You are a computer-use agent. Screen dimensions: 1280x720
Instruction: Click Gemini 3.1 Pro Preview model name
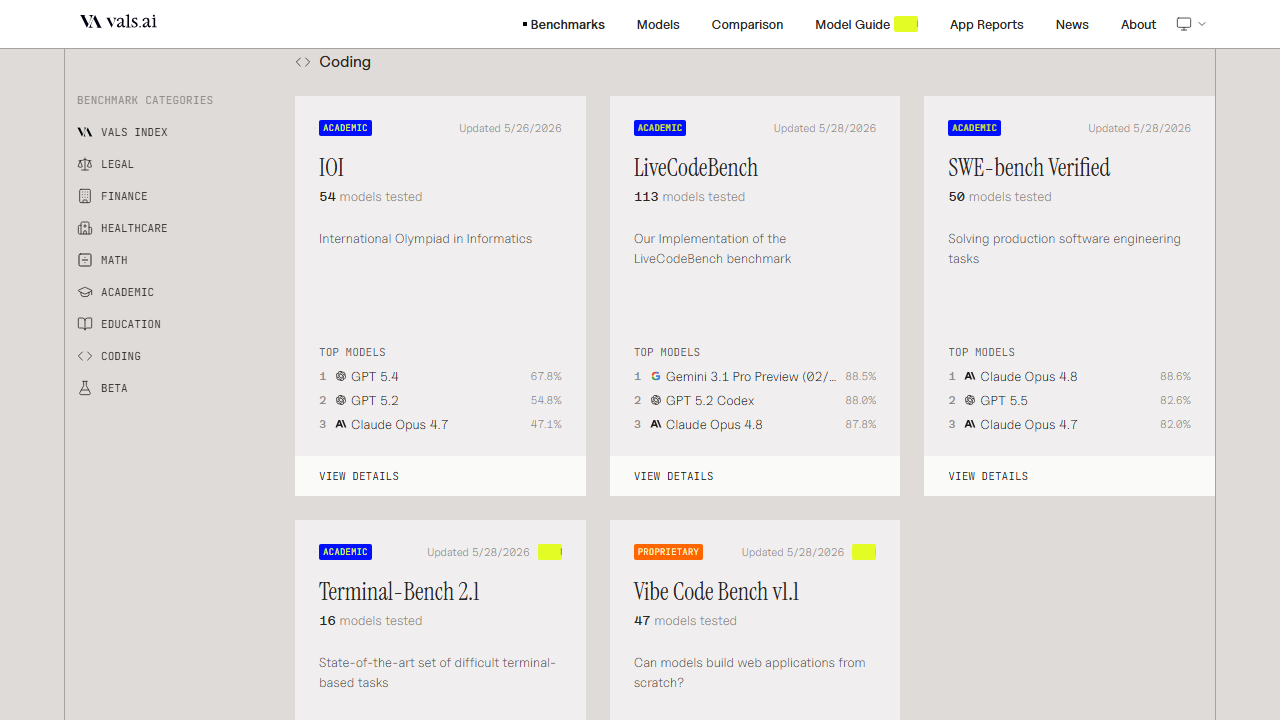[751, 377]
